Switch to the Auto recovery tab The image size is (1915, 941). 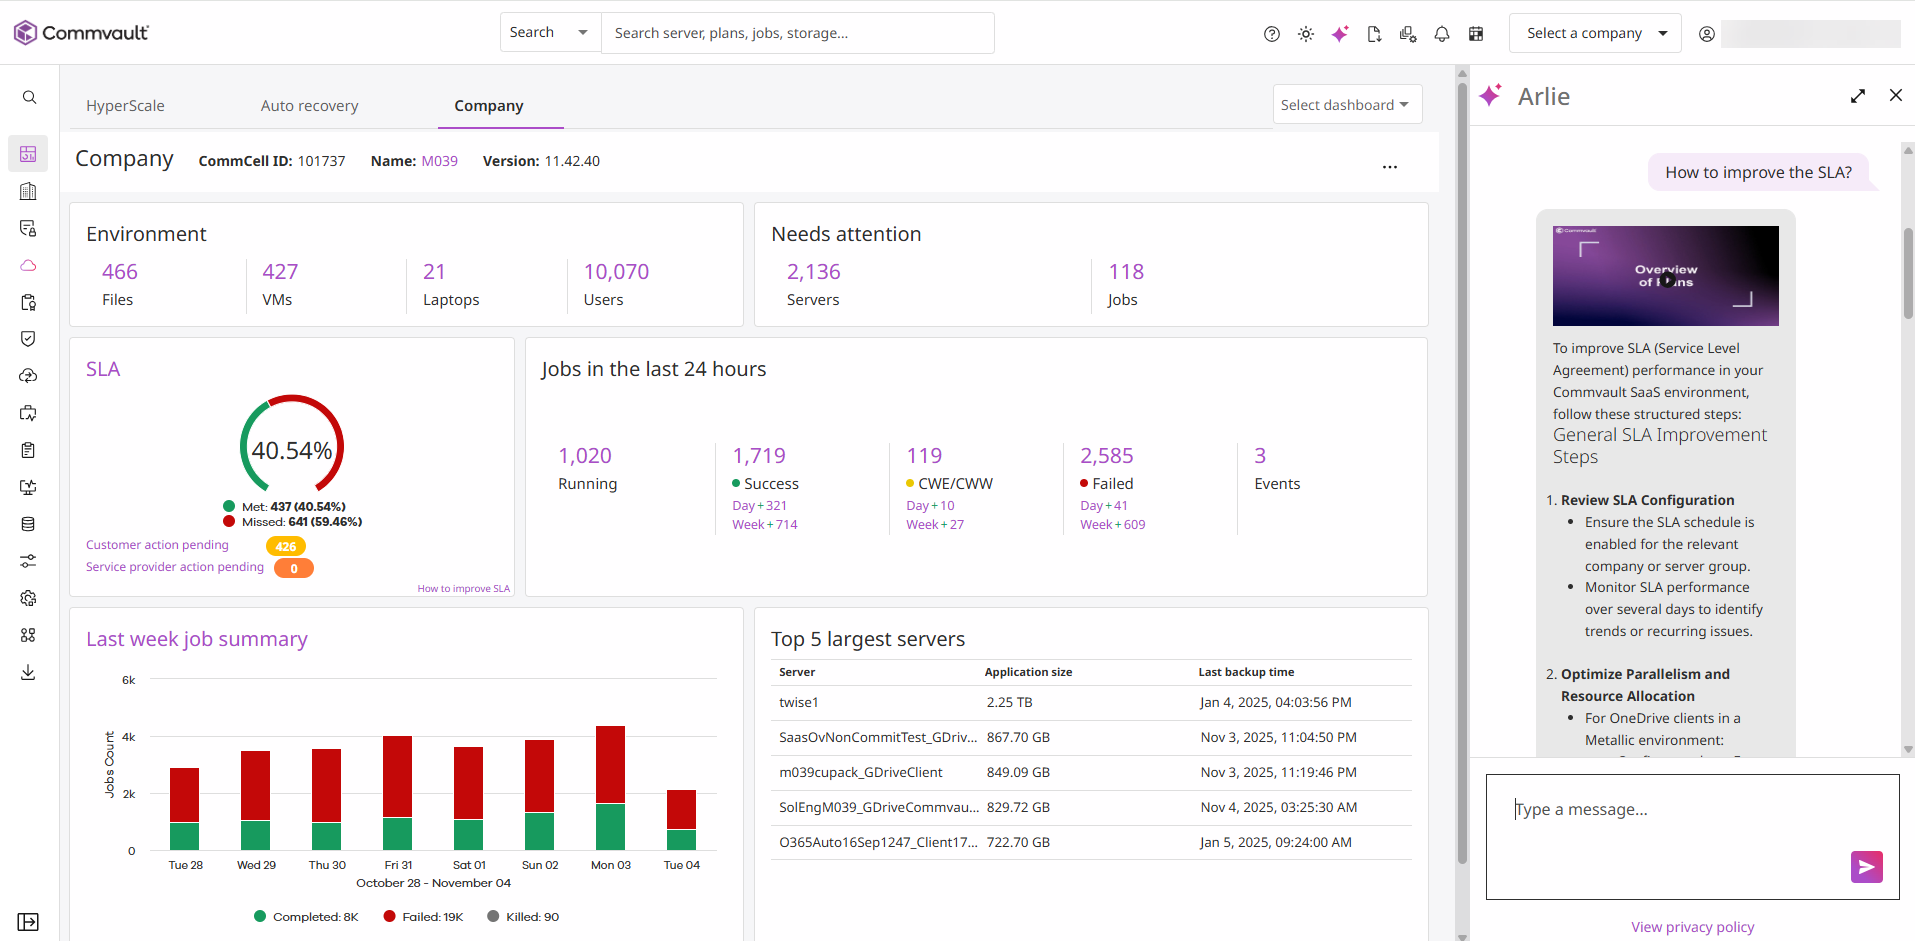point(309,106)
